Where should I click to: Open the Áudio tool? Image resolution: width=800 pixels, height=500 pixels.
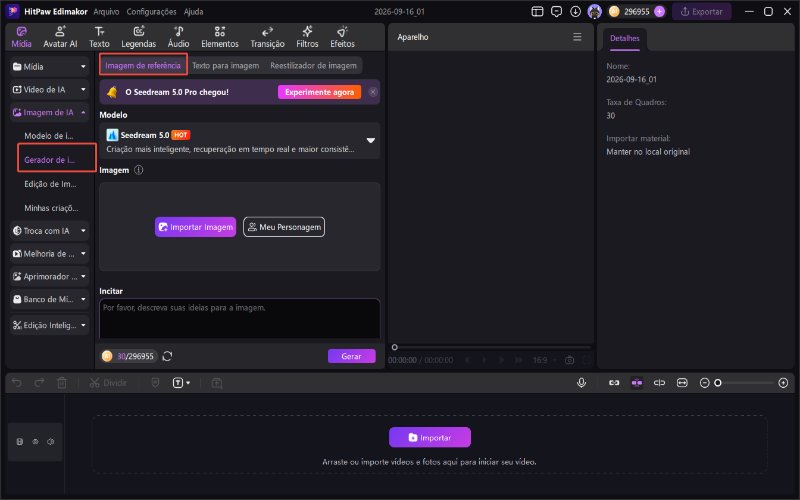pos(179,37)
